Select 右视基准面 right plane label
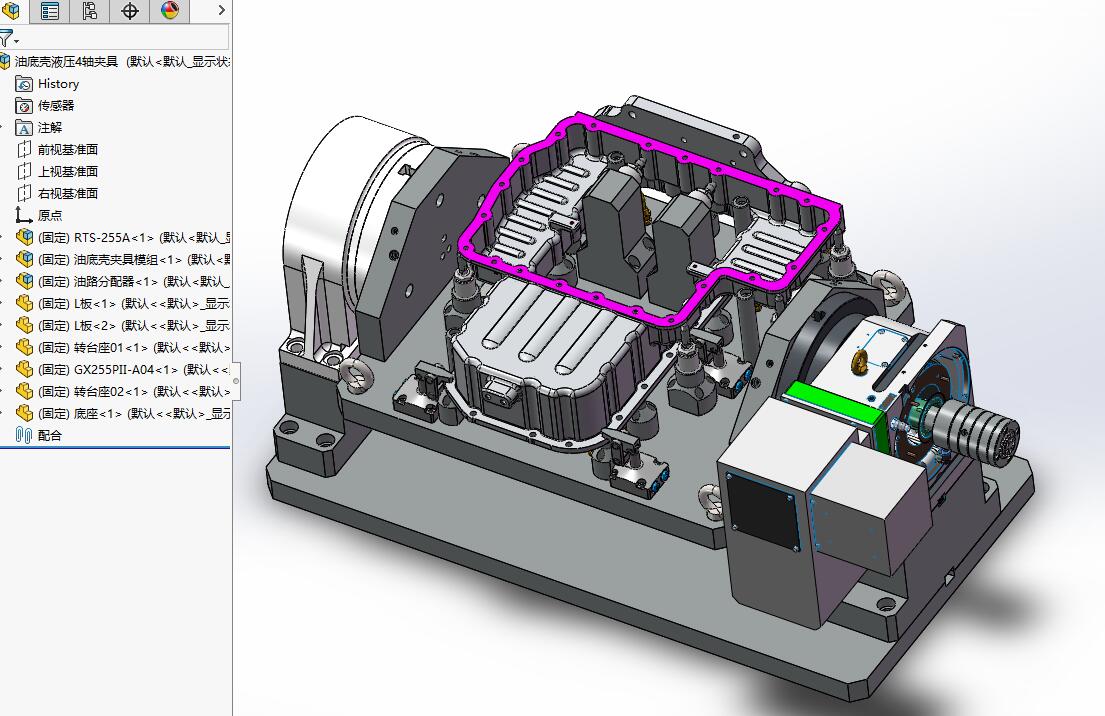The width and height of the screenshot is (1105, 716). (68, 193)
